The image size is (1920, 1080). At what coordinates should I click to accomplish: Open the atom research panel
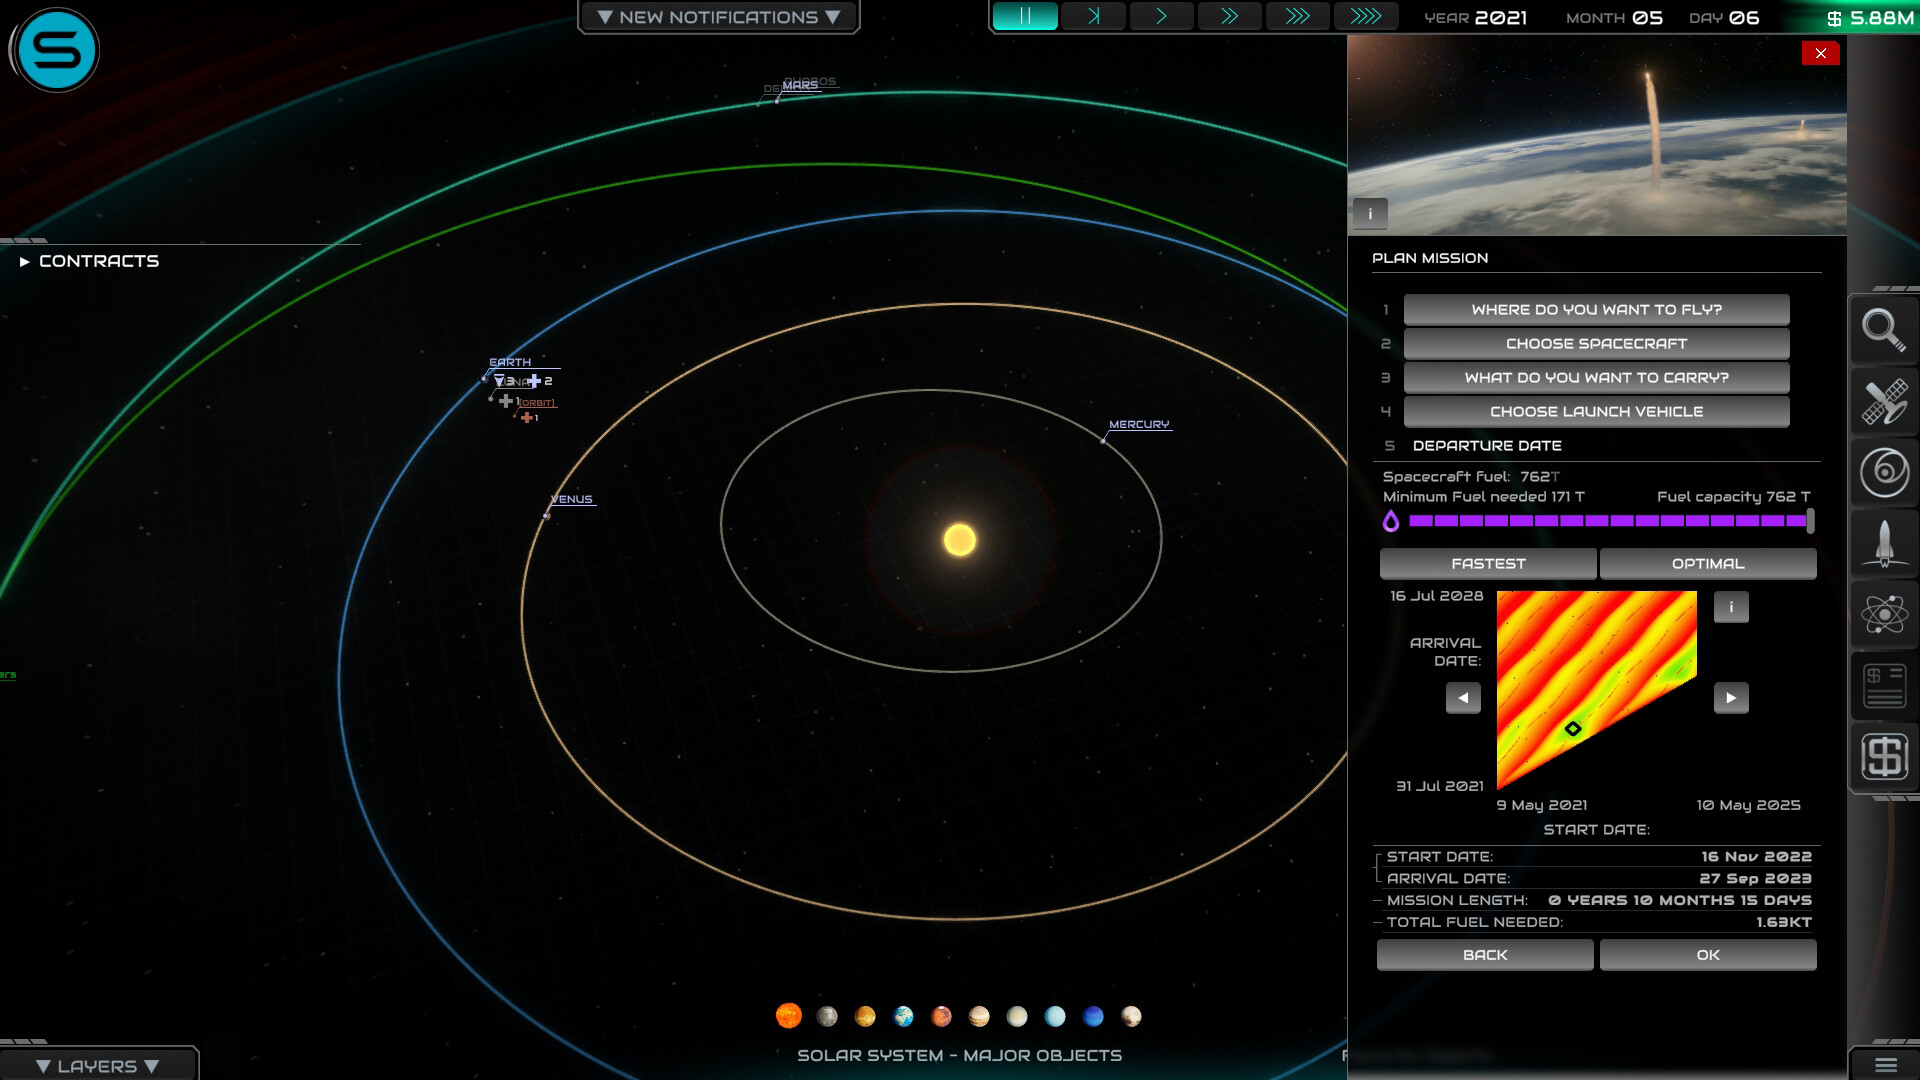[1884, 614]
